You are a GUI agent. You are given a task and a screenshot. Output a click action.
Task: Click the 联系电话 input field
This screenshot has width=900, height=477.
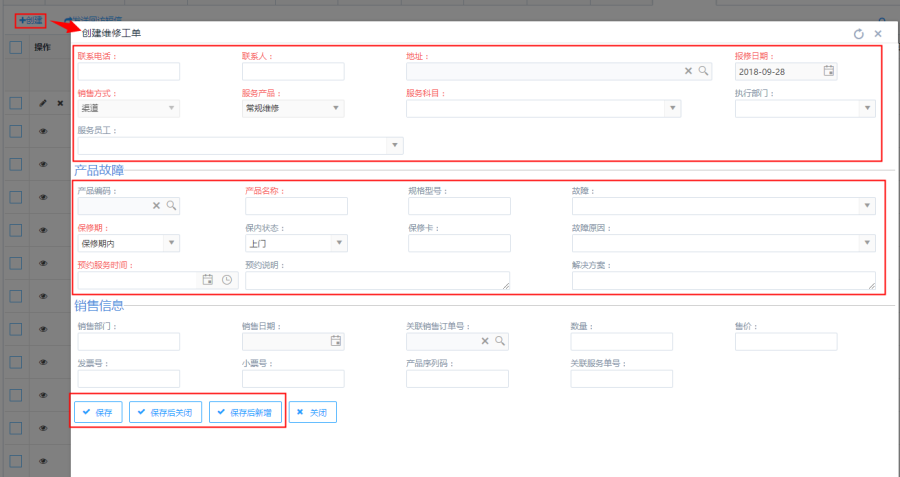point(128,71)
